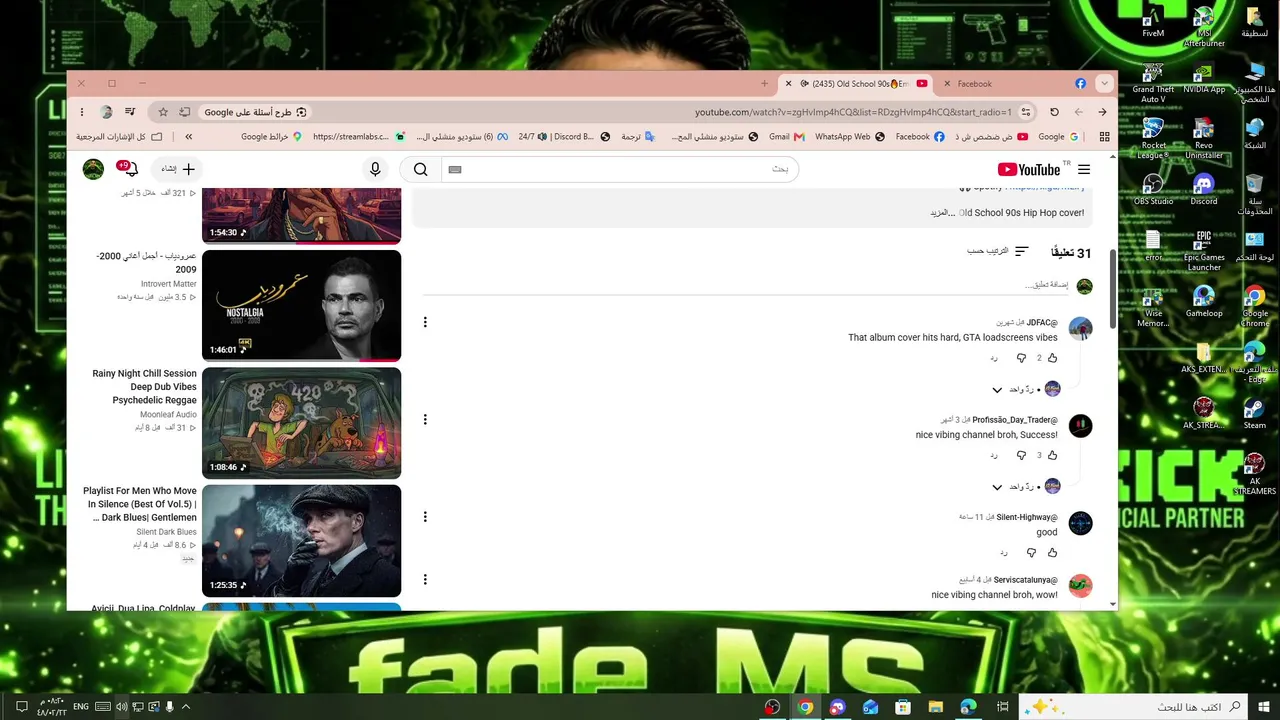Open the Chrome apps grid shortcut
Screen dimensions: 1280x720
[x=1104, y=137]
